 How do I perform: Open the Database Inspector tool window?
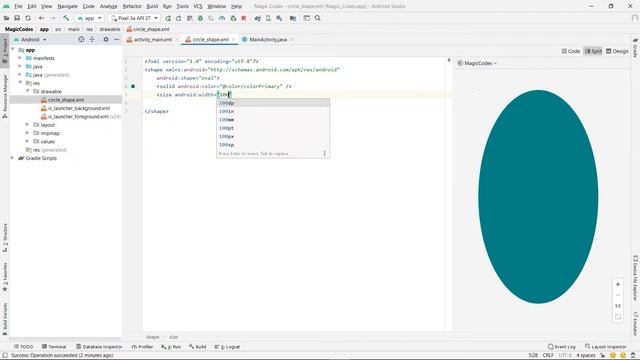coord(99,347)
